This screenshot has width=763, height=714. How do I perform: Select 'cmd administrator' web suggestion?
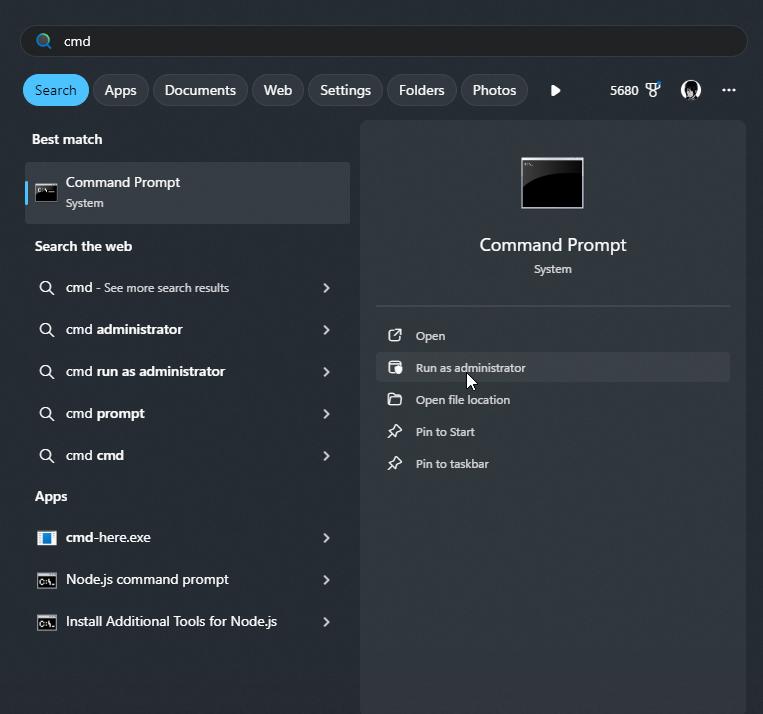point(187,330)
